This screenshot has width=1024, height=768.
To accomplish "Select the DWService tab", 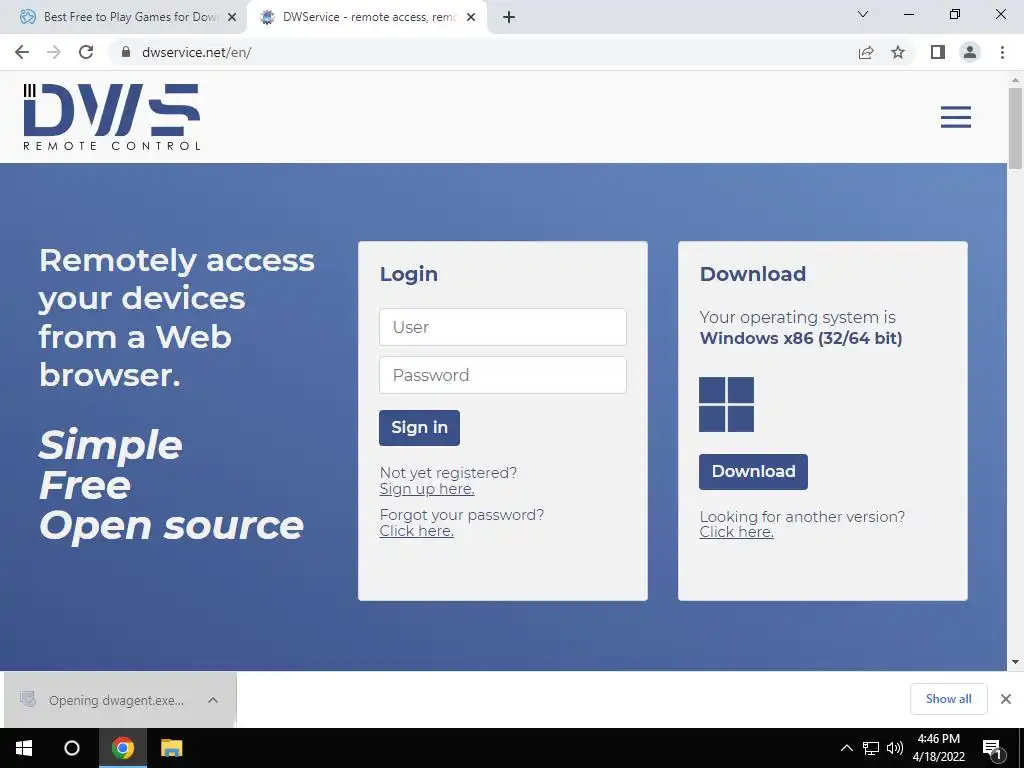I will click(367, 17).
